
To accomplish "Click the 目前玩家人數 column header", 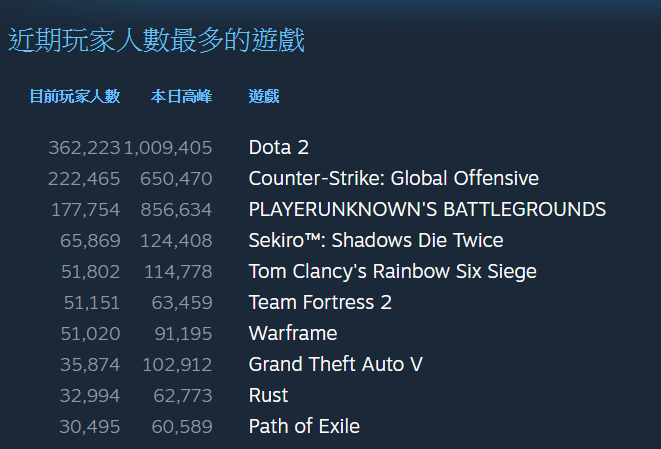I will [x=75, y=97].
